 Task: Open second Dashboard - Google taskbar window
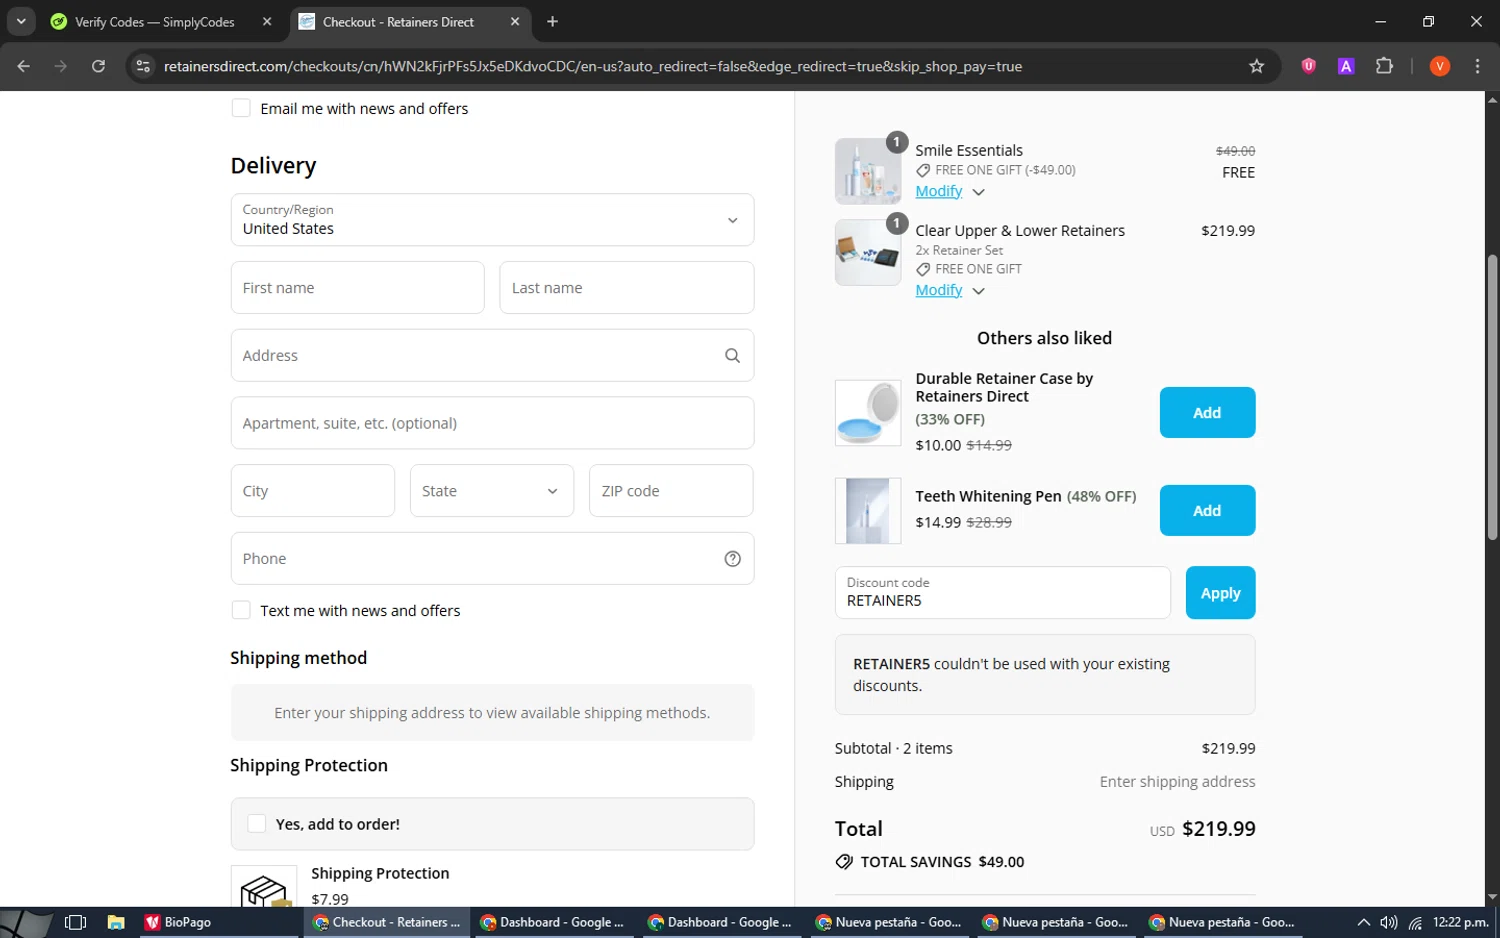720,922
